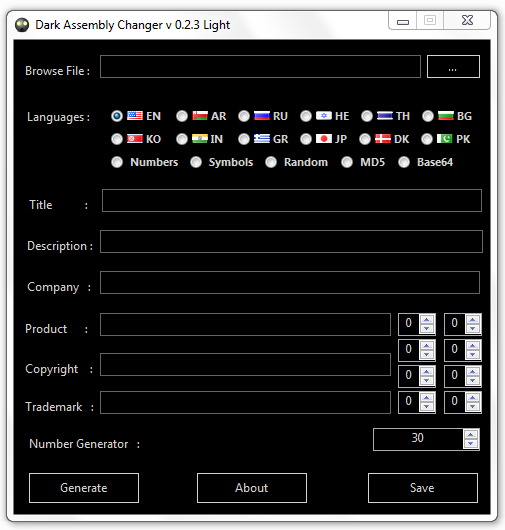Image resolution: width=505 pixels, height=530 pixels.
Task: Click into the Company input field
Action: (290, 282)
